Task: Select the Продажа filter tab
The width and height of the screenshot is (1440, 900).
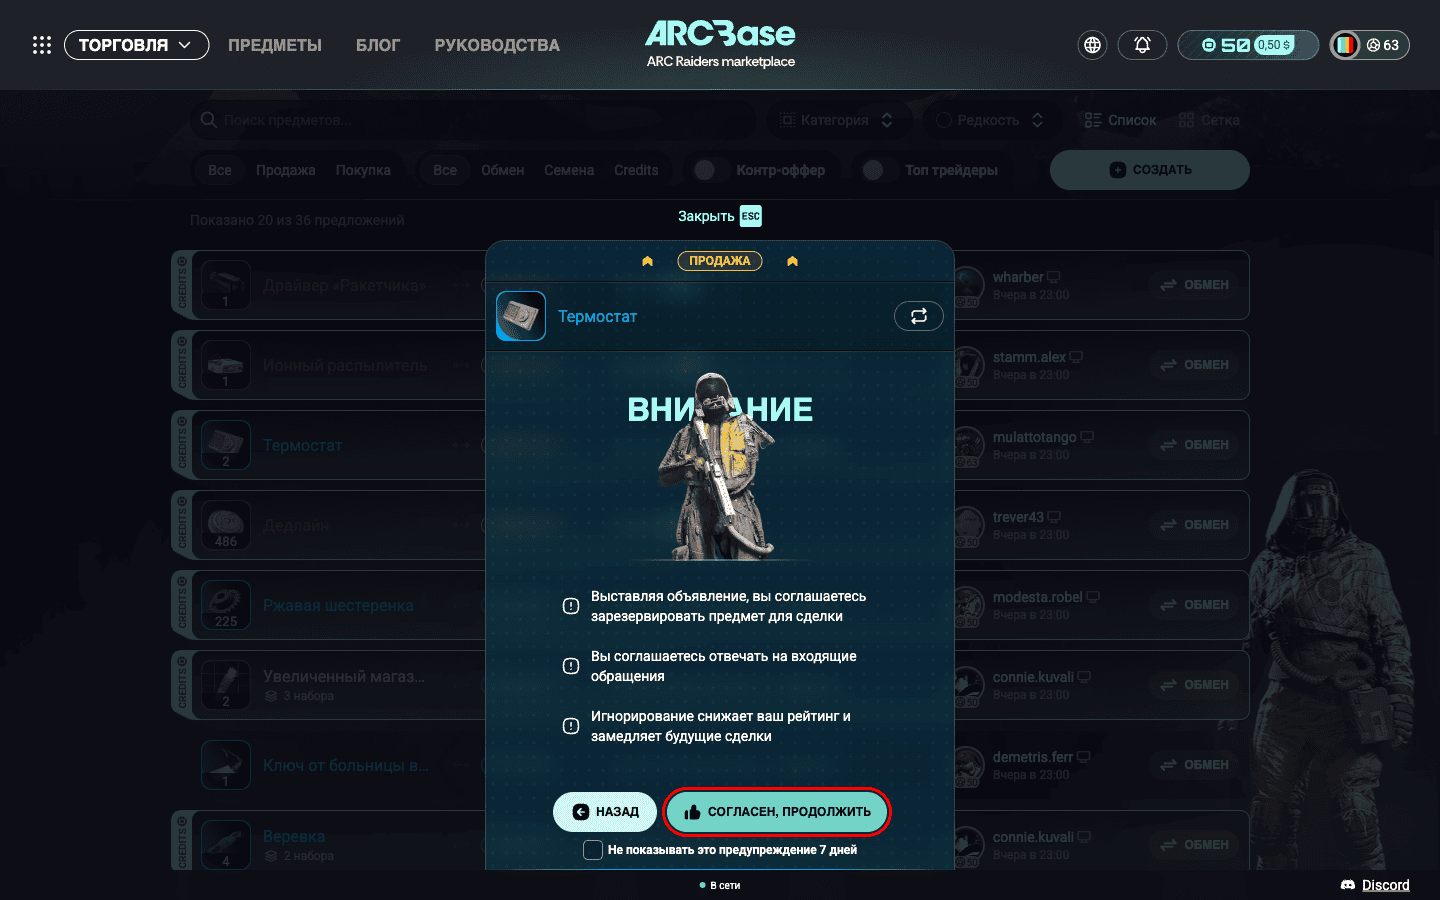Action: pyautogui.click(x=285, y=170)
